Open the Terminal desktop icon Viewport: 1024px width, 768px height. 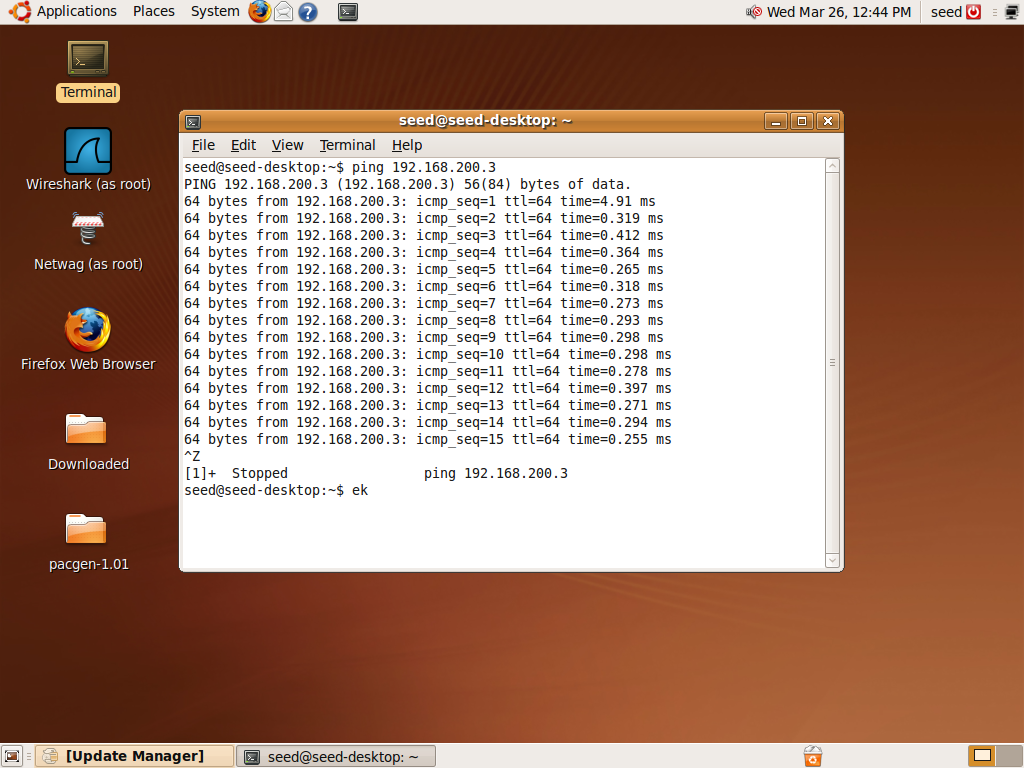tap(88, 71)
